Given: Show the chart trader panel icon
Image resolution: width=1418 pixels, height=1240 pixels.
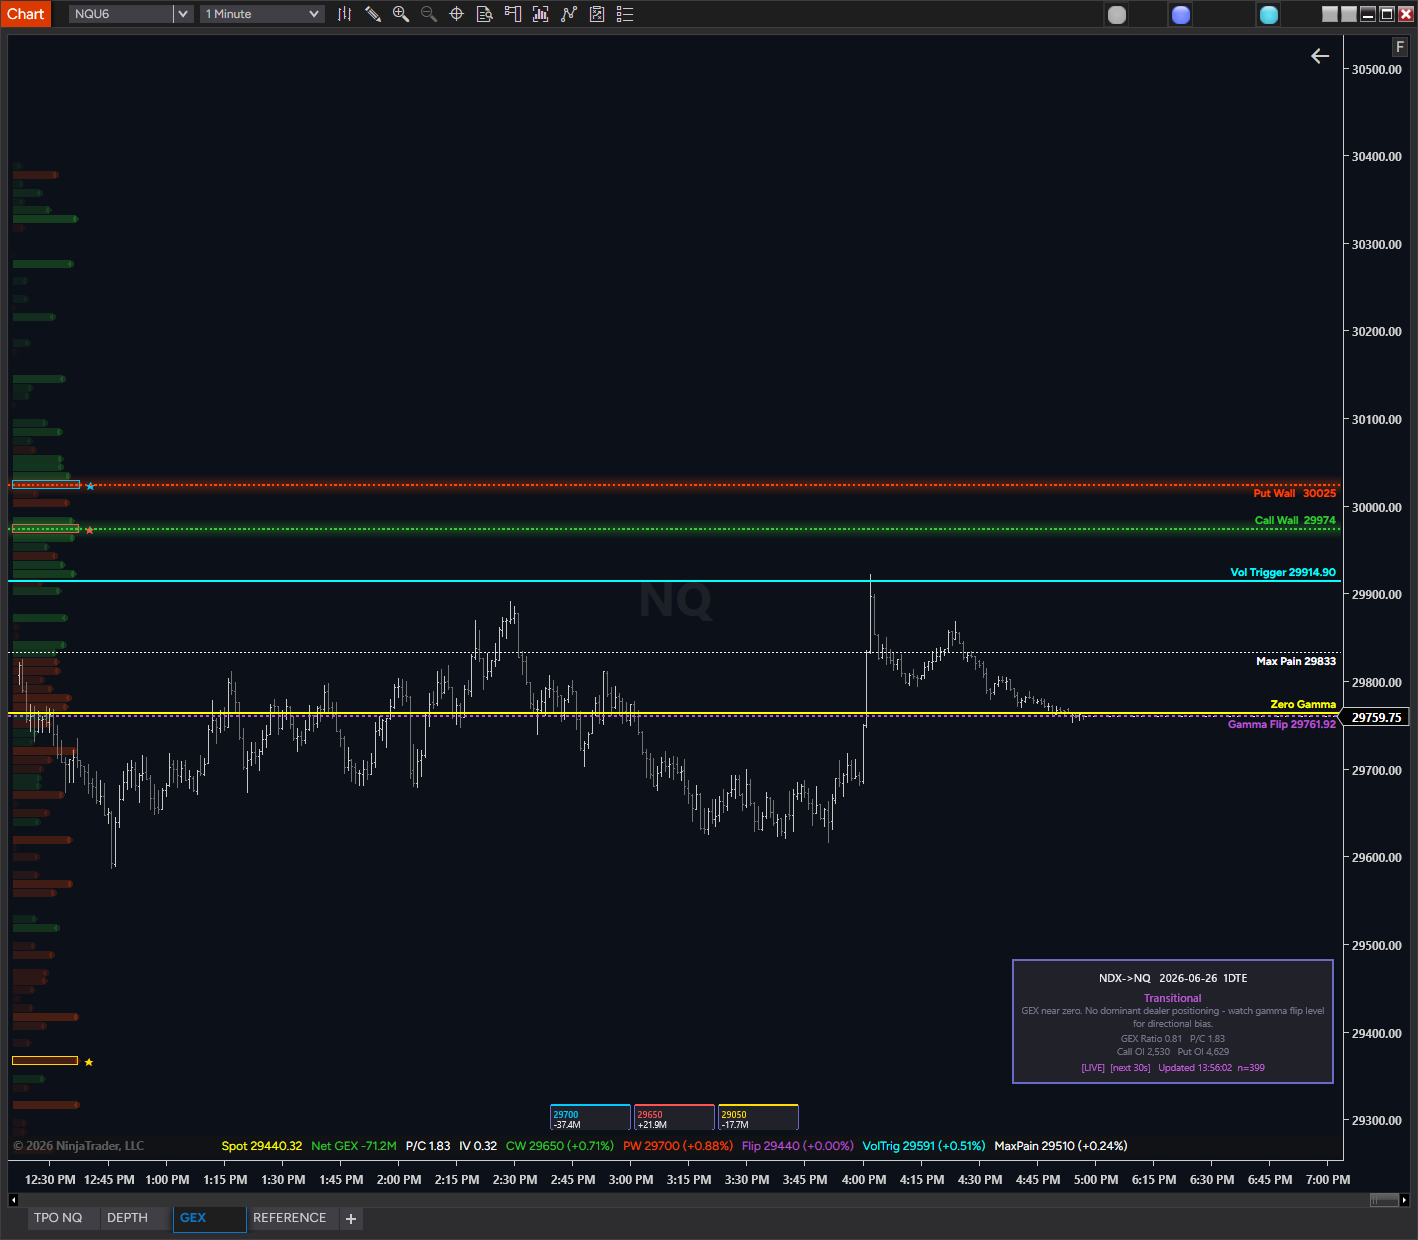Looking at the screenshot, I should click(x=513, y=14).
